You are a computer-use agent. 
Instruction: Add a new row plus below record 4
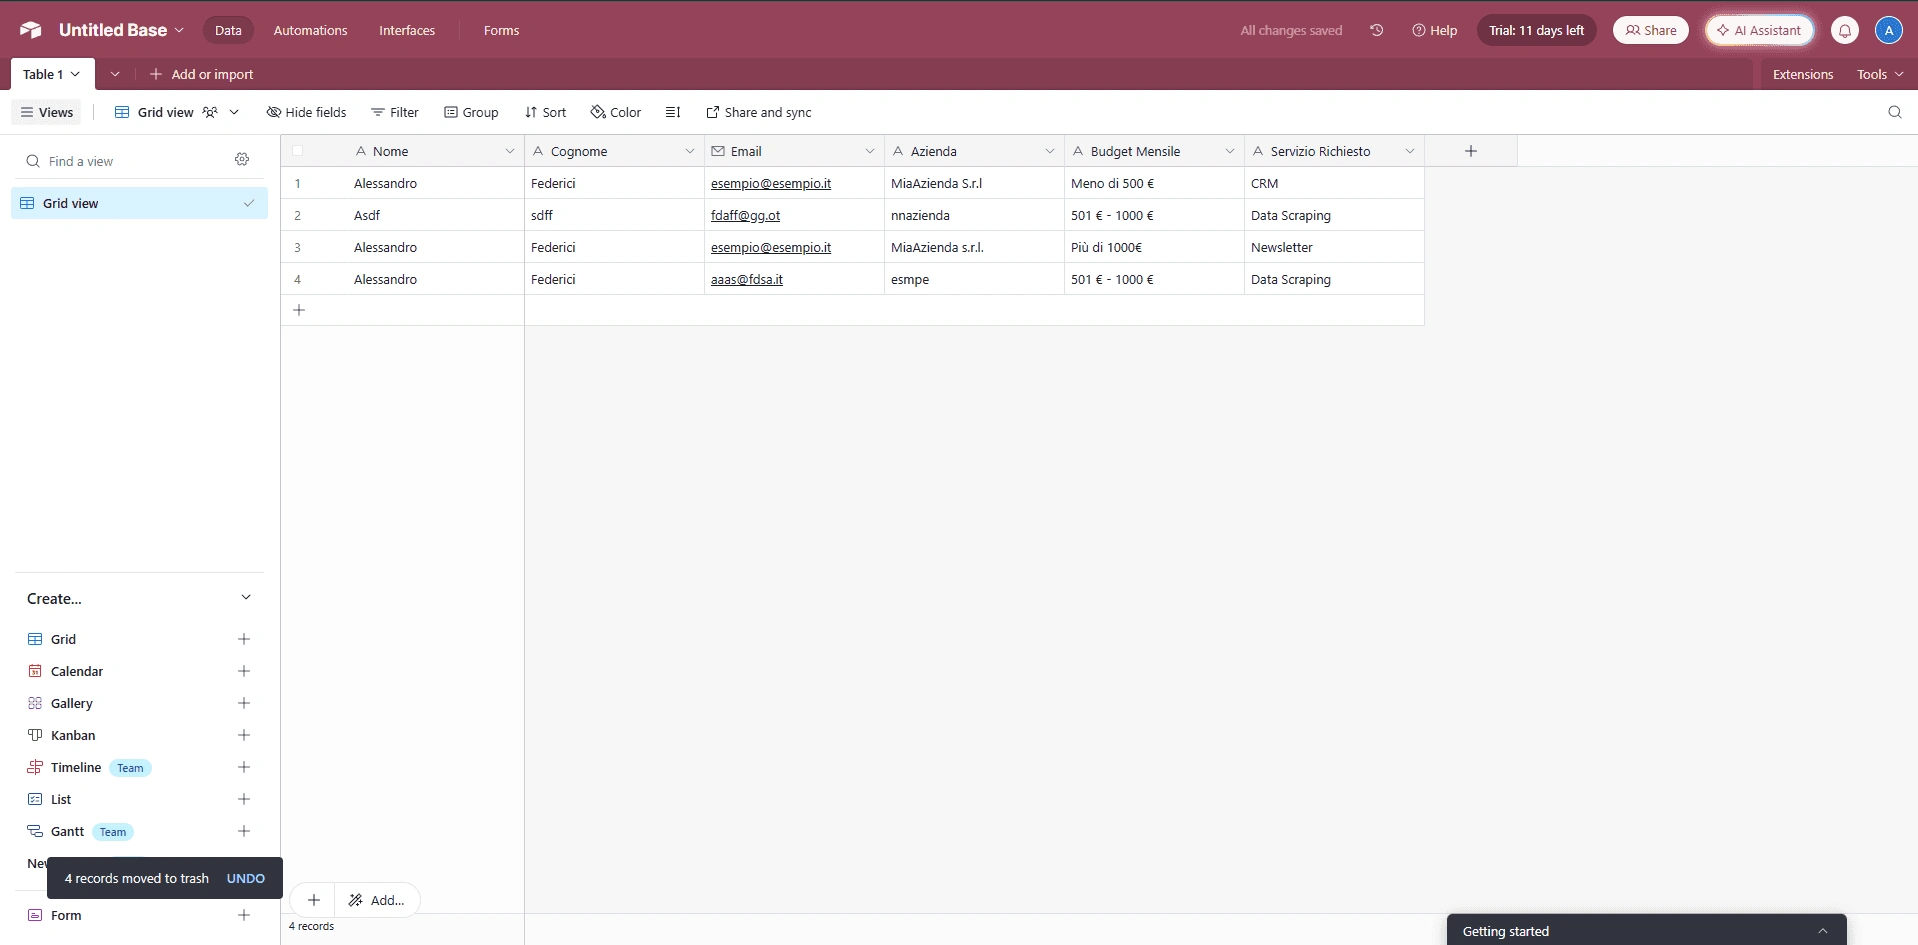click(x=299, y=310)
